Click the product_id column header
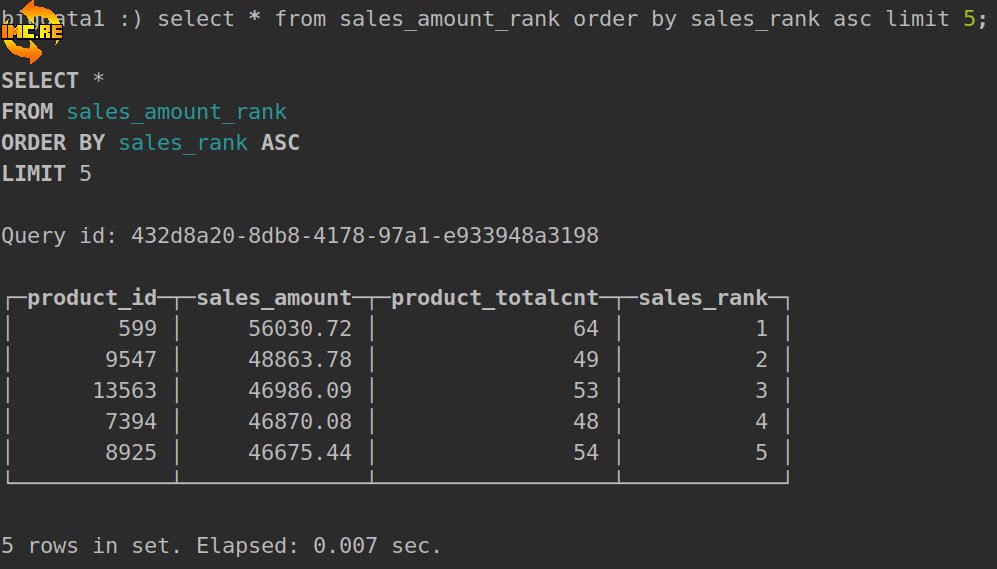997x569 pixels. tap(92, 298)
